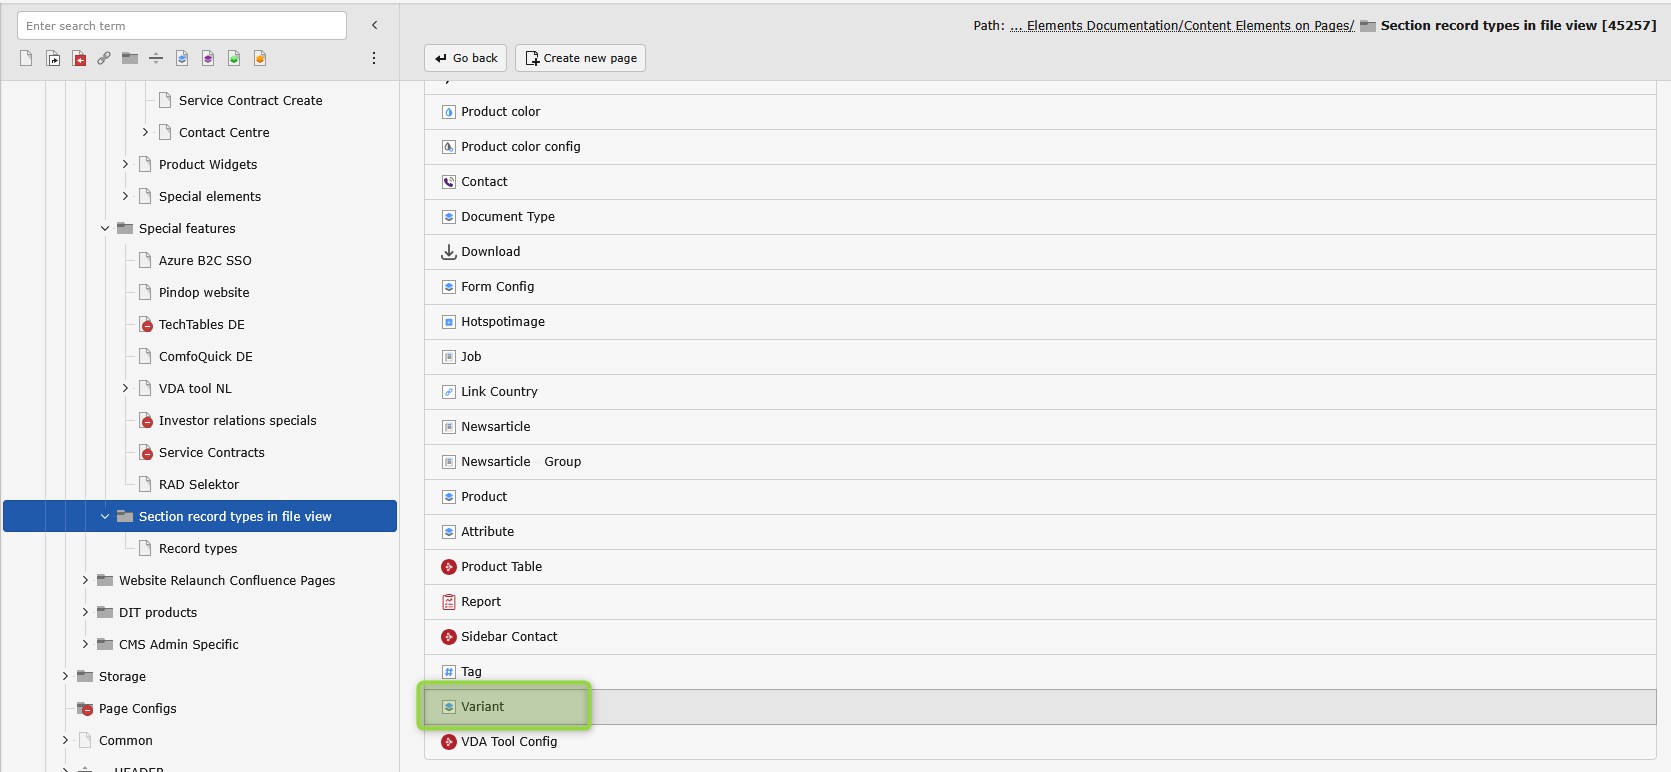
Task: Collapse the page tree panel with chevron
Action: 375,25
